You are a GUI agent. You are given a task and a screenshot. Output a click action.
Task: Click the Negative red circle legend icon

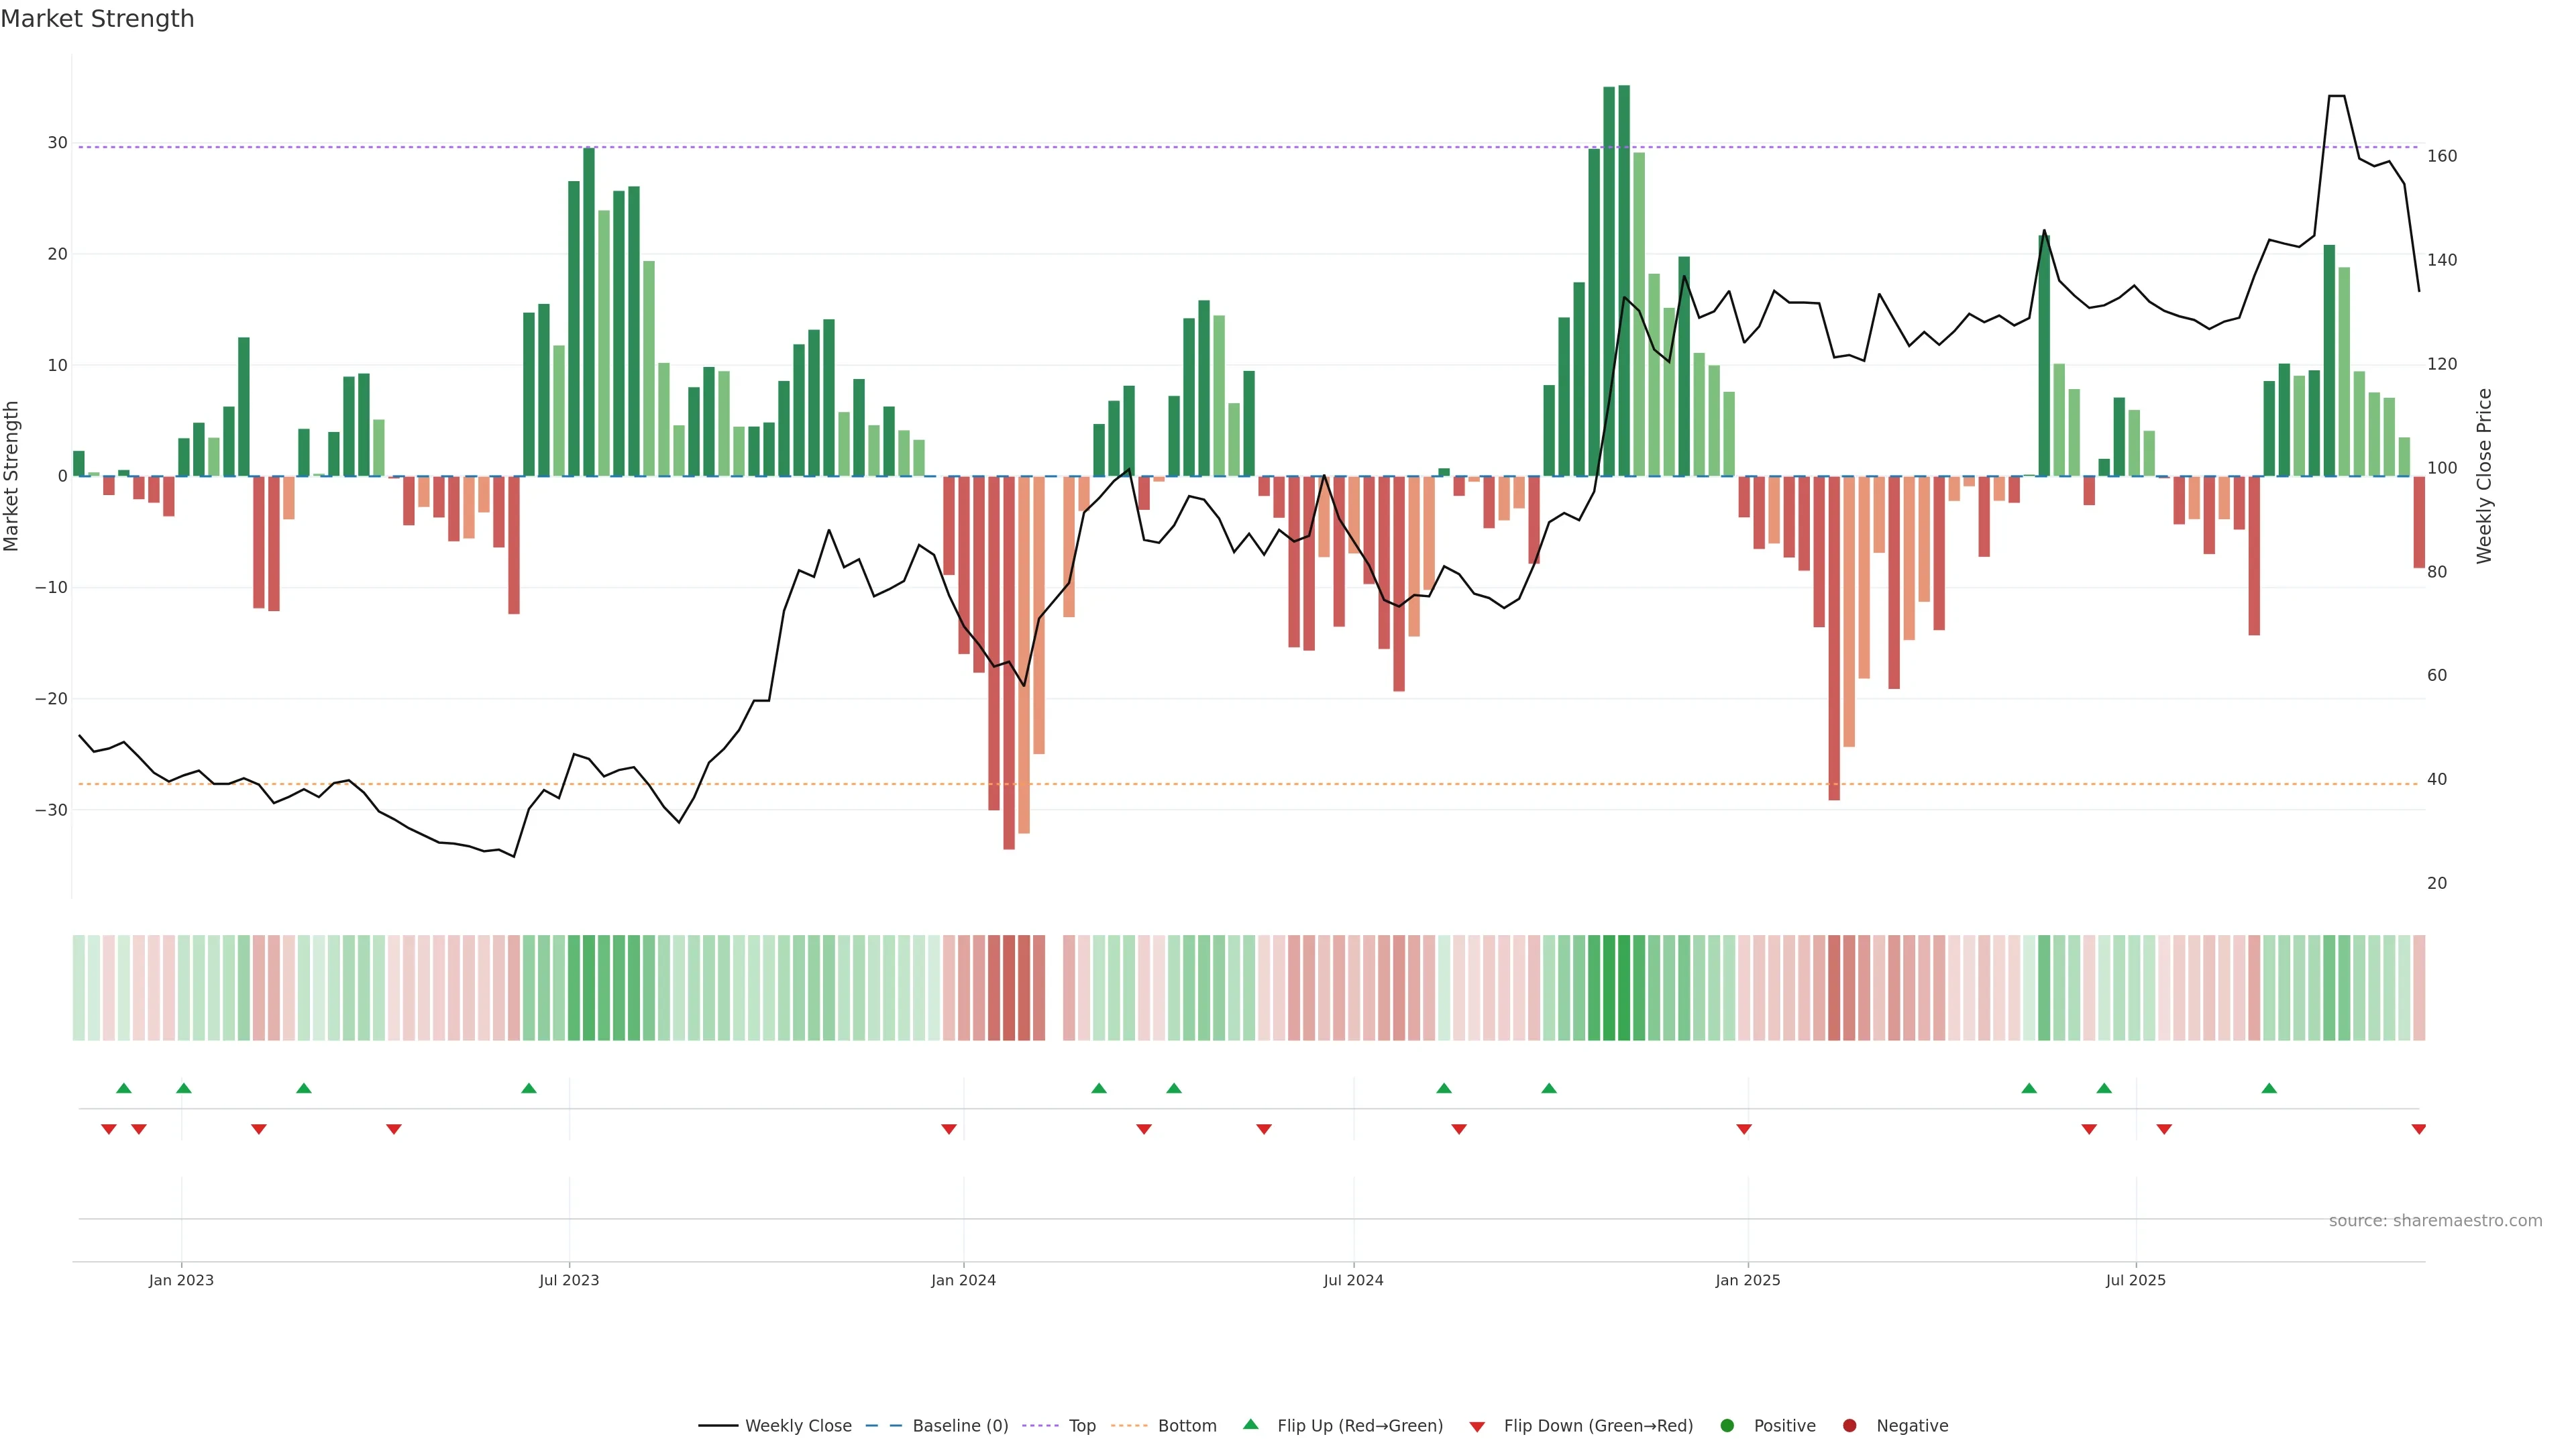[1849, 1426]
